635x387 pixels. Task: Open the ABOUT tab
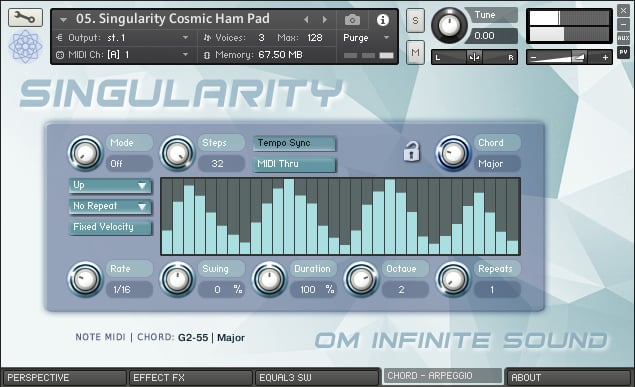(568, 378)
